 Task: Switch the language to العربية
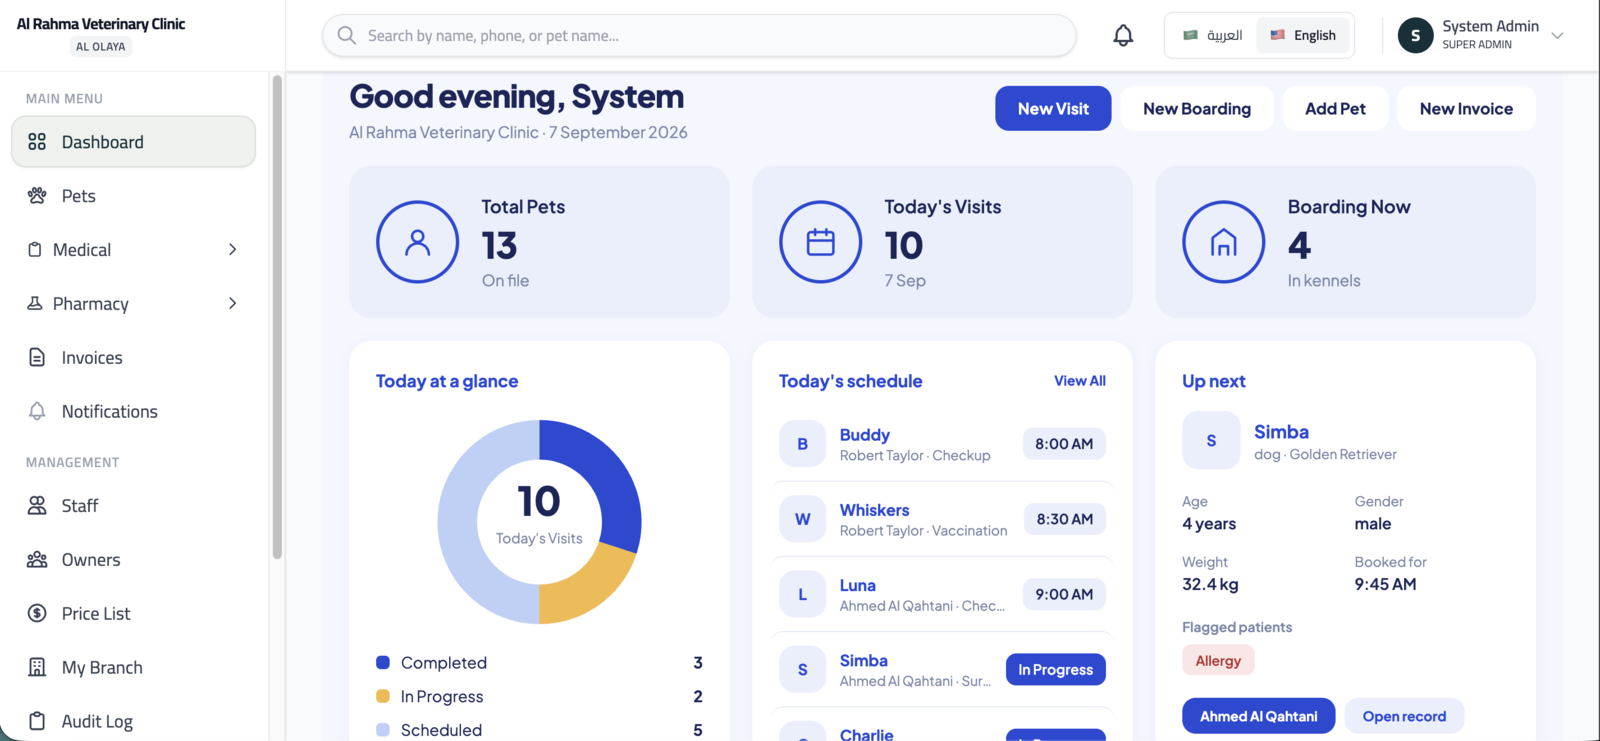point(1212,36)
